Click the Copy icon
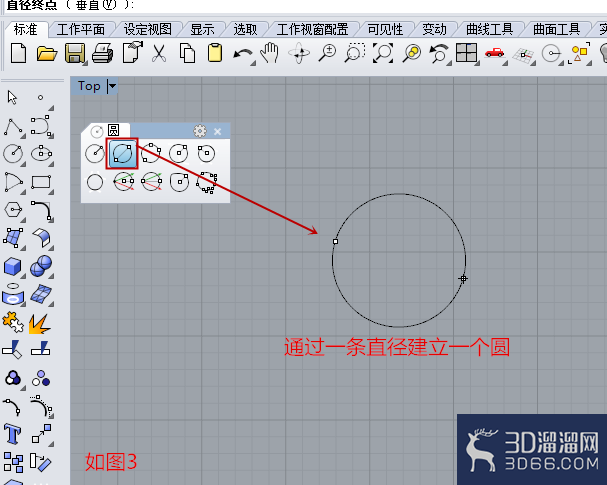The image size is (607, 485). tap(187, 53)
